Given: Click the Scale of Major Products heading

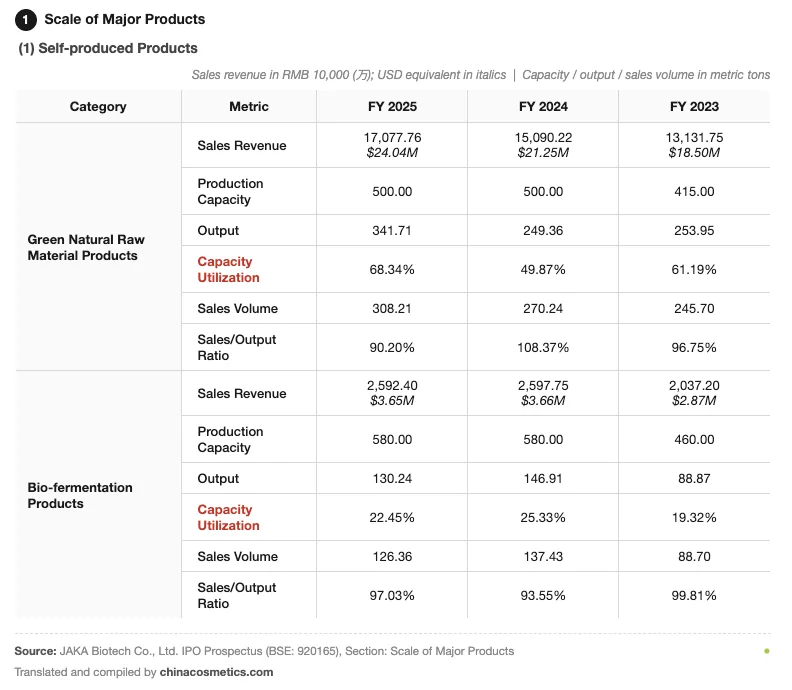Looking at the screenshot, I should pos(125,20).
